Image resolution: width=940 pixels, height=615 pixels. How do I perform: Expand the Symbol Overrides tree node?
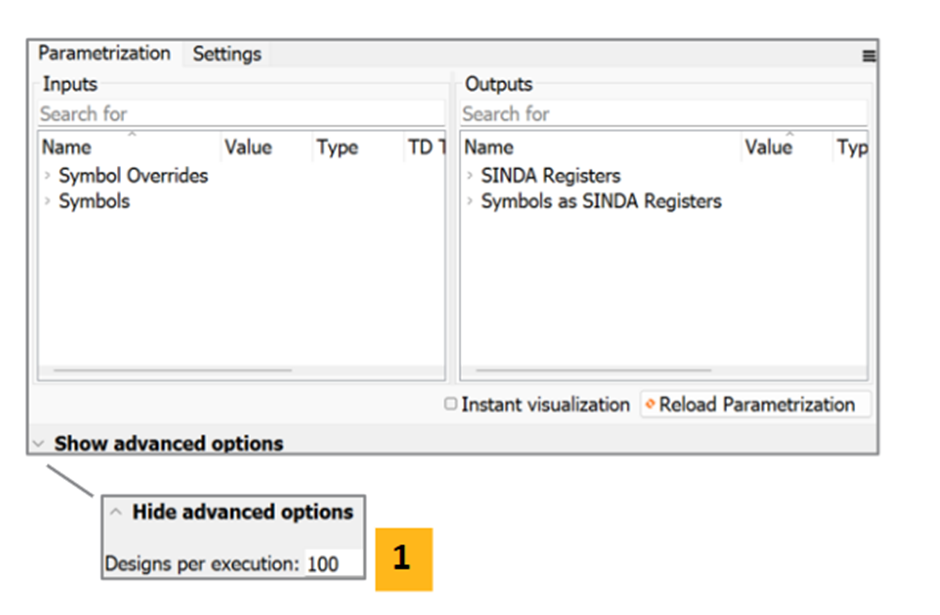point(47,176)
